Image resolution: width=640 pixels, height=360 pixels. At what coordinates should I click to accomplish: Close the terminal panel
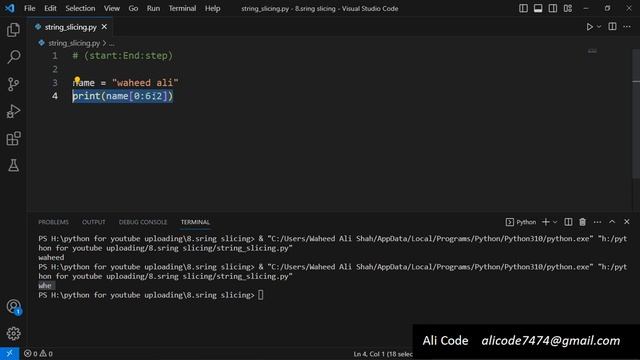(x=627, y=222)
